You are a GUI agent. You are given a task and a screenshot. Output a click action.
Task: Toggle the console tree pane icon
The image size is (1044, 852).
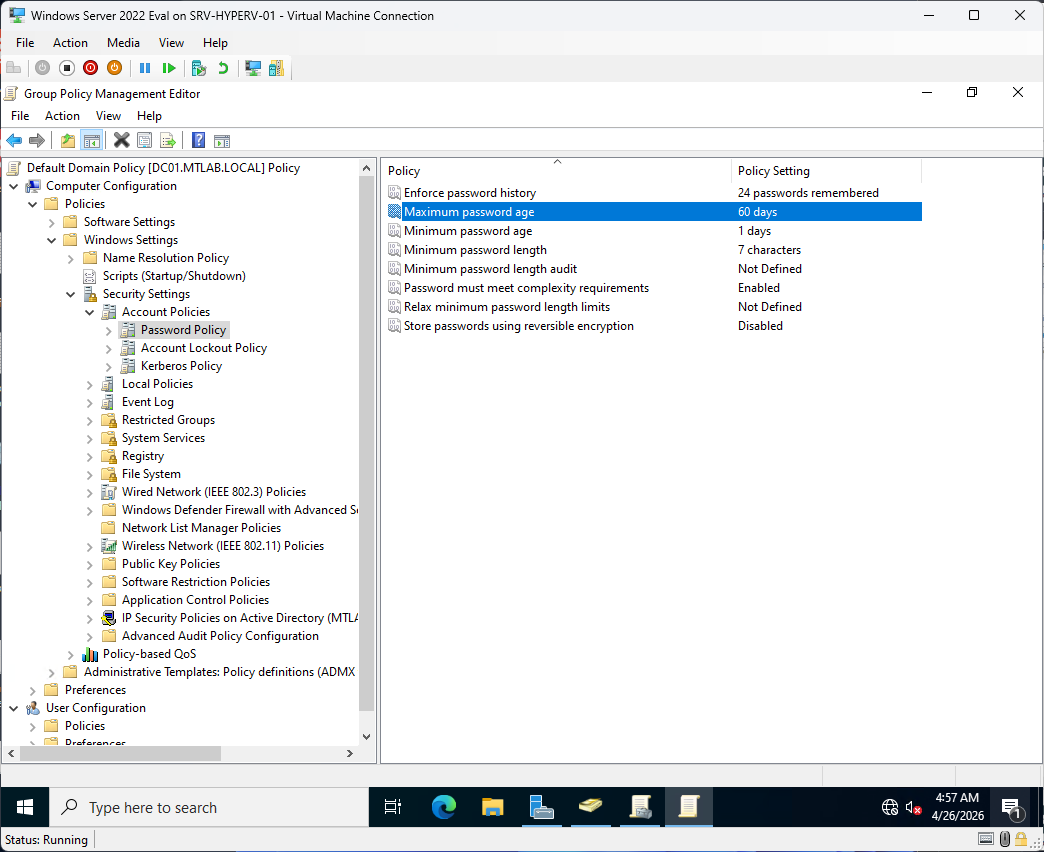pos(91,140)
